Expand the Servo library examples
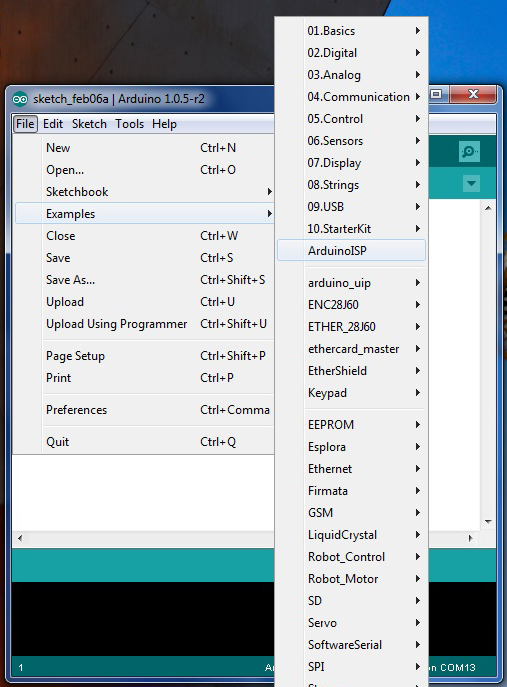The height and width of the screenshot is (687, 507). point(351,623)
